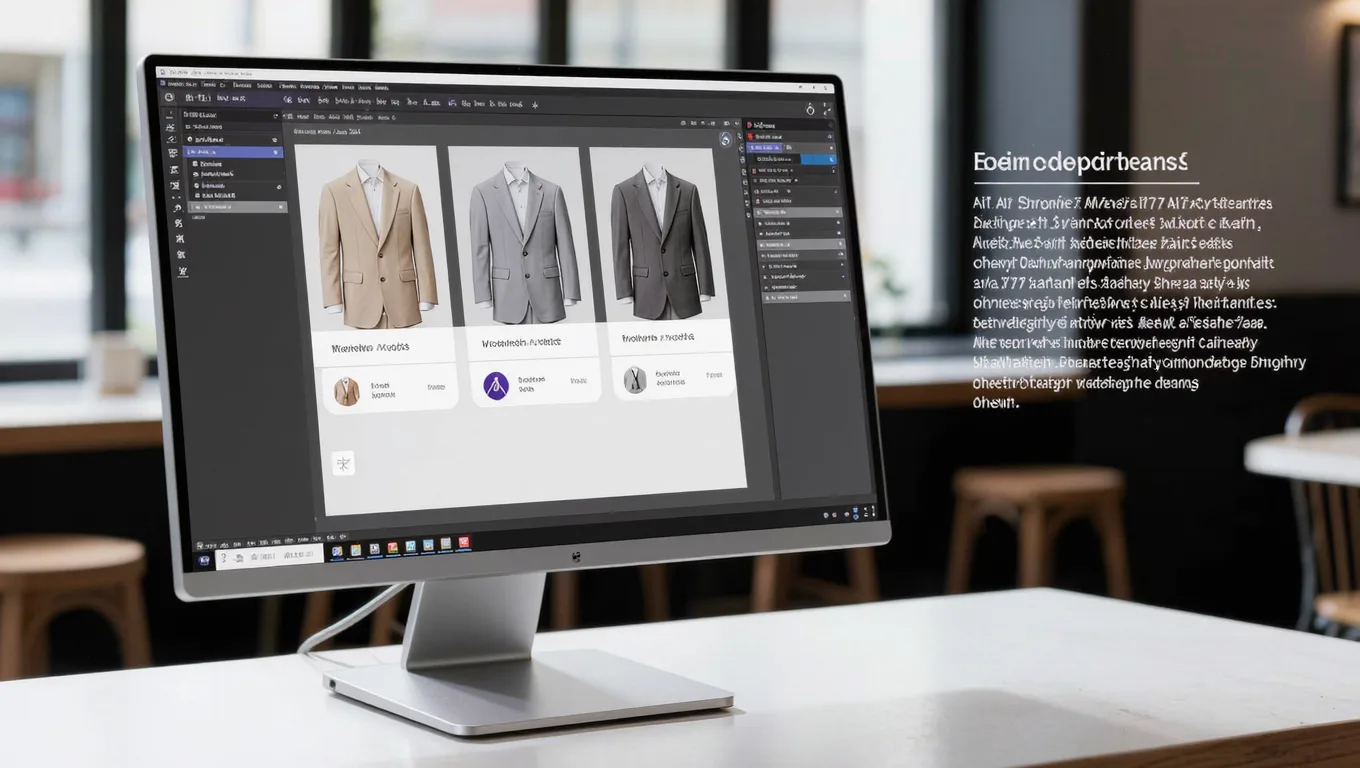Click the red icon in the right panel header
Screen dimensions: 1360x768
coord(750,125)
